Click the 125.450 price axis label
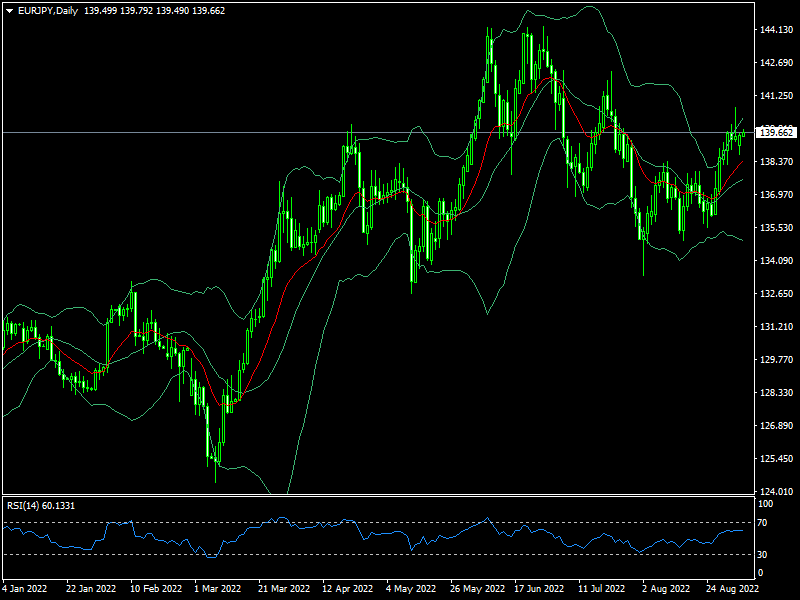Viewport: 800px width, 600px height. click(777, 459)
